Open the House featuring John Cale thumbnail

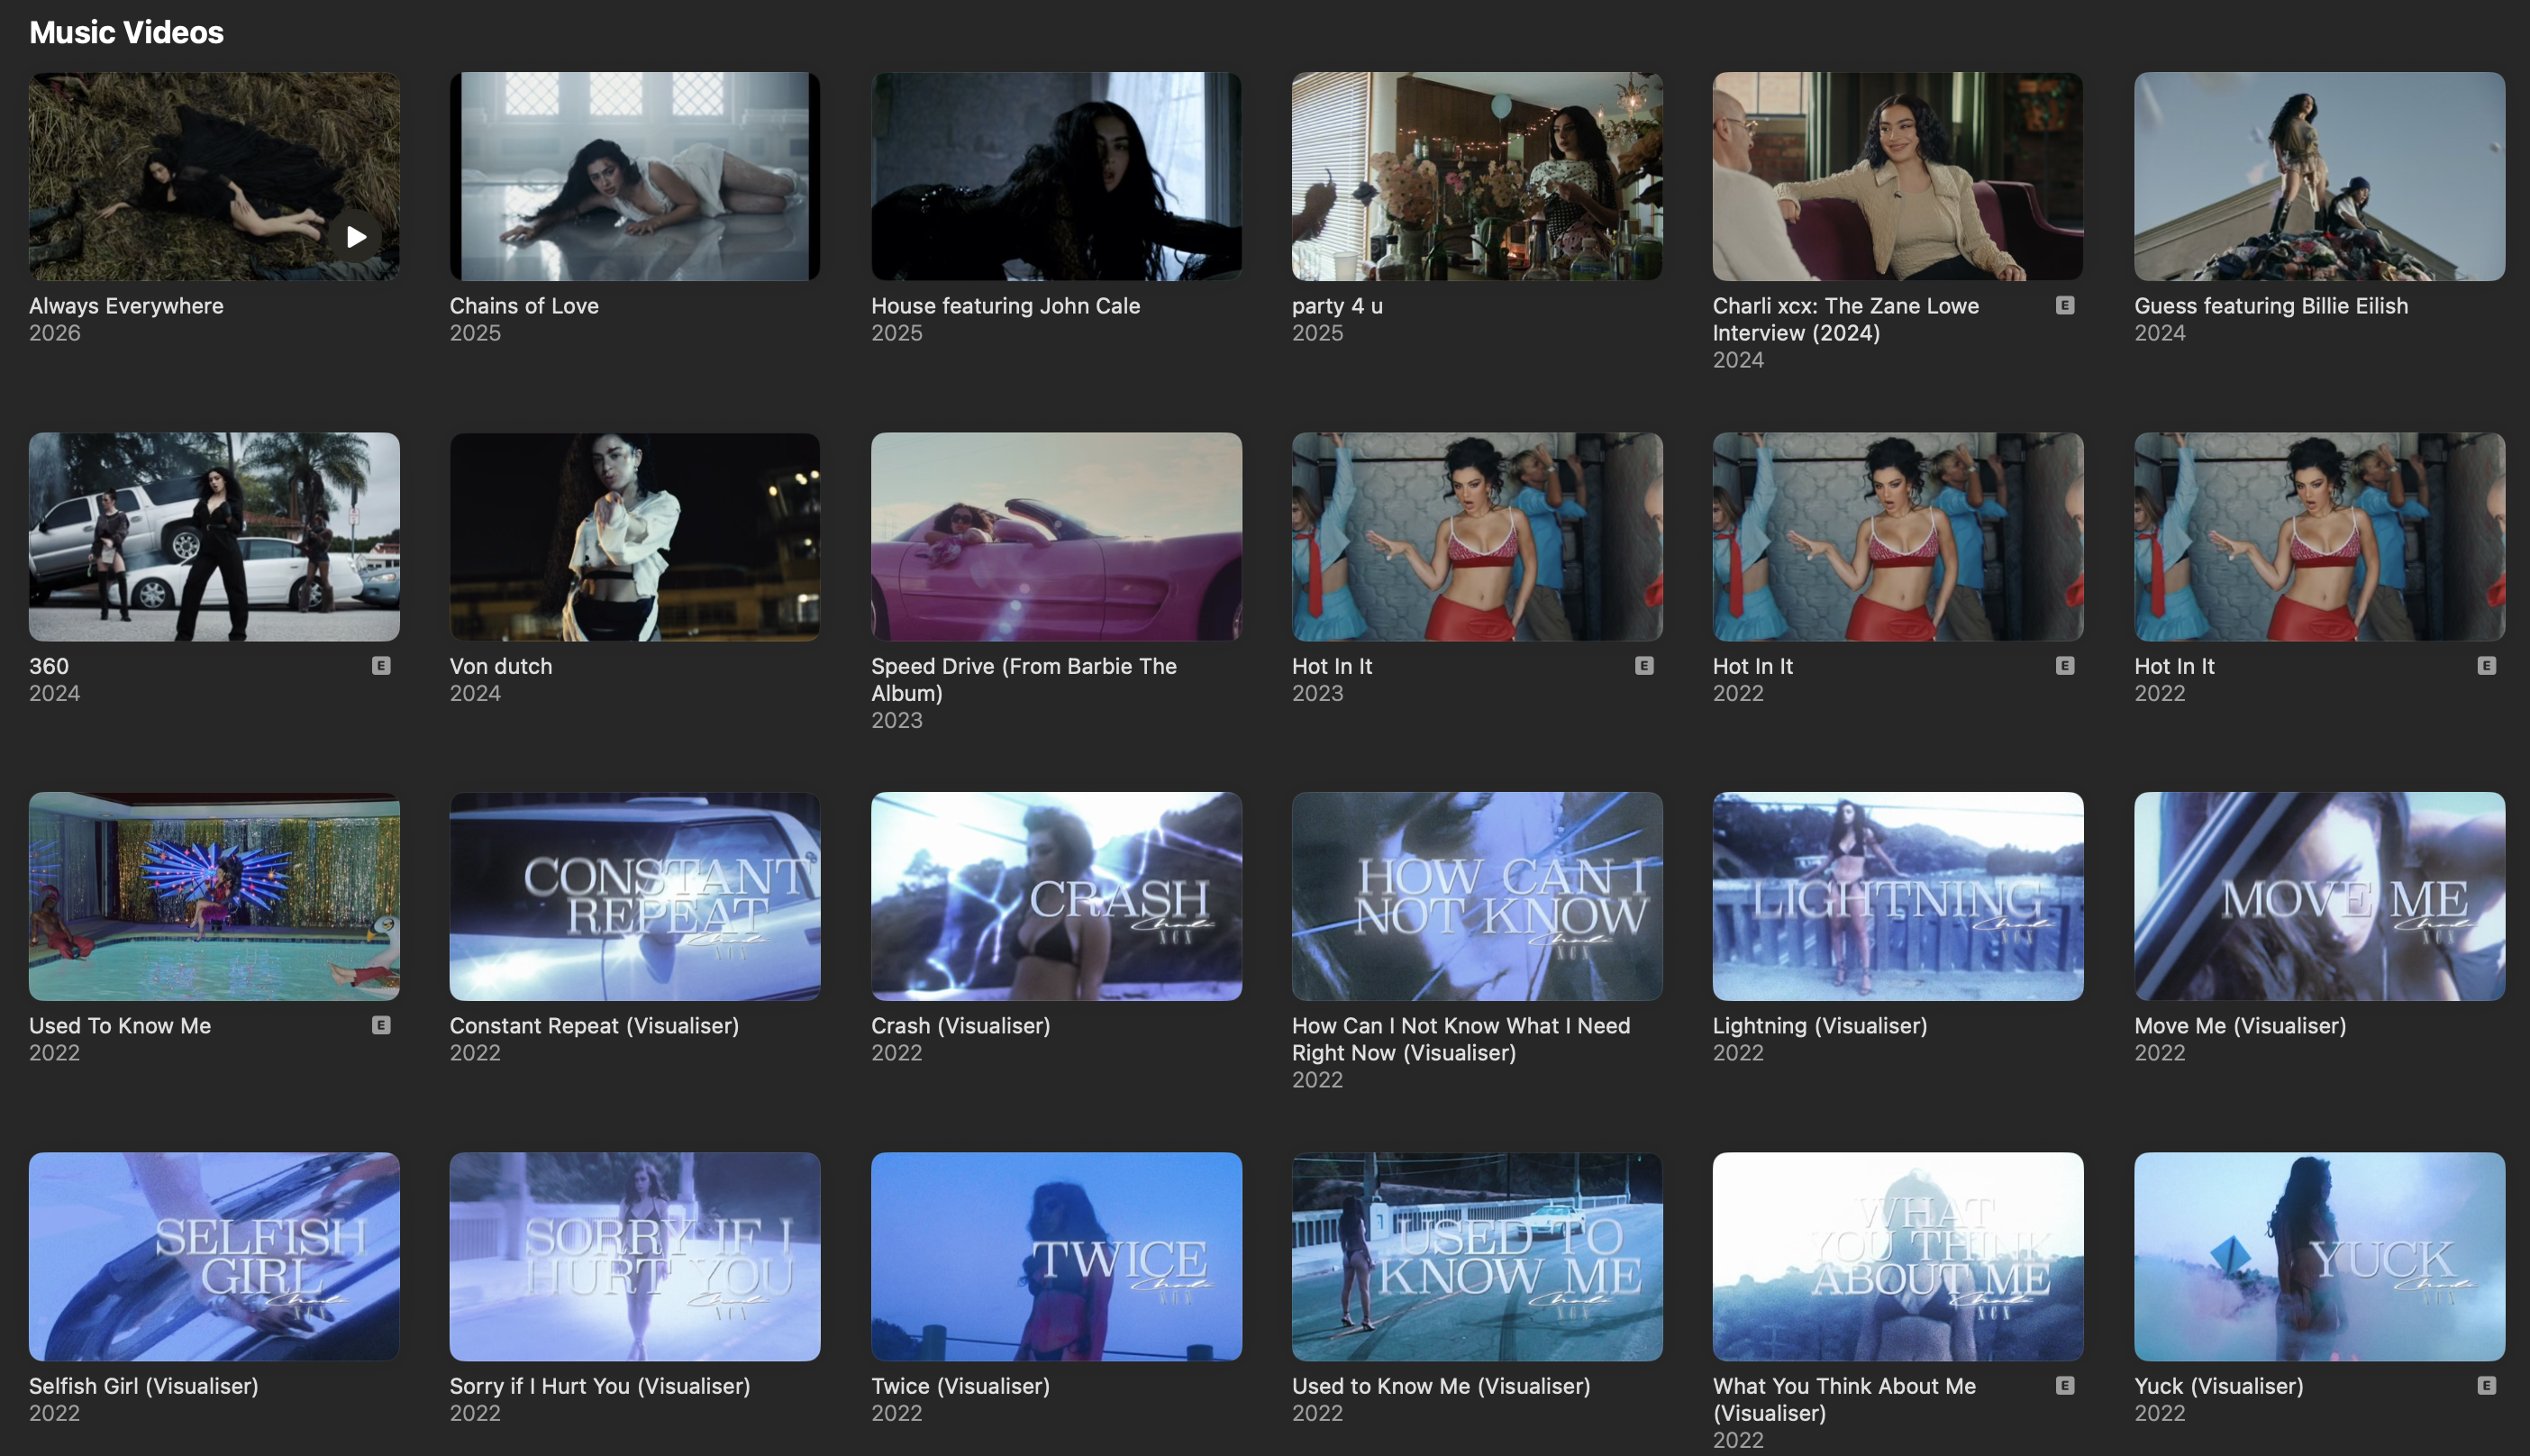pyautogui.click(x=1056, y=176)
